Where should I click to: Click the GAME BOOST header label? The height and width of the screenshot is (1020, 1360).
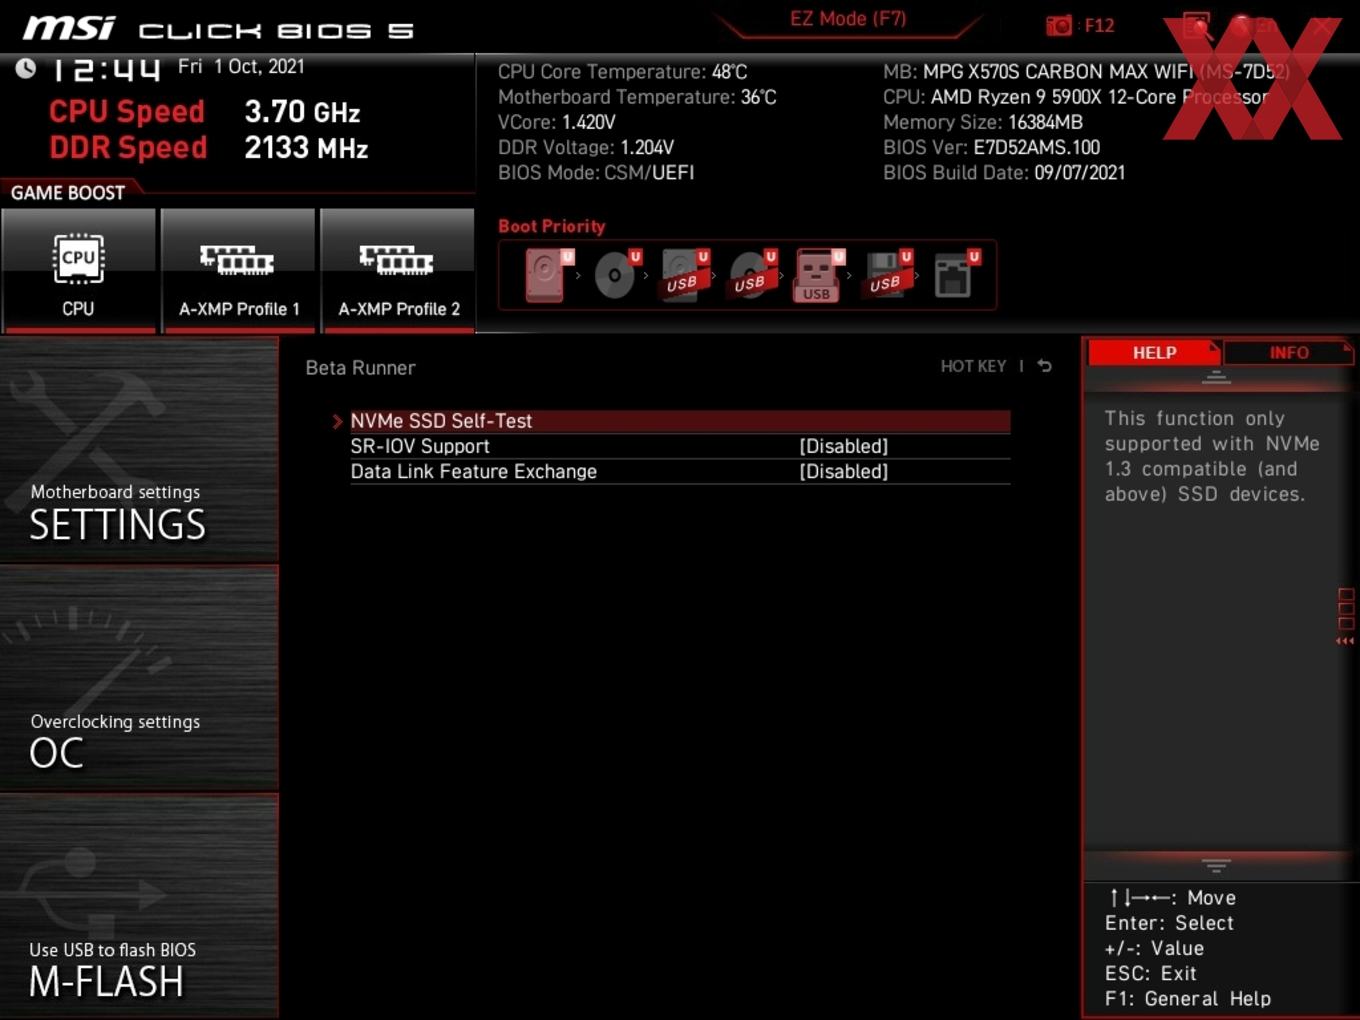point(68,192)
